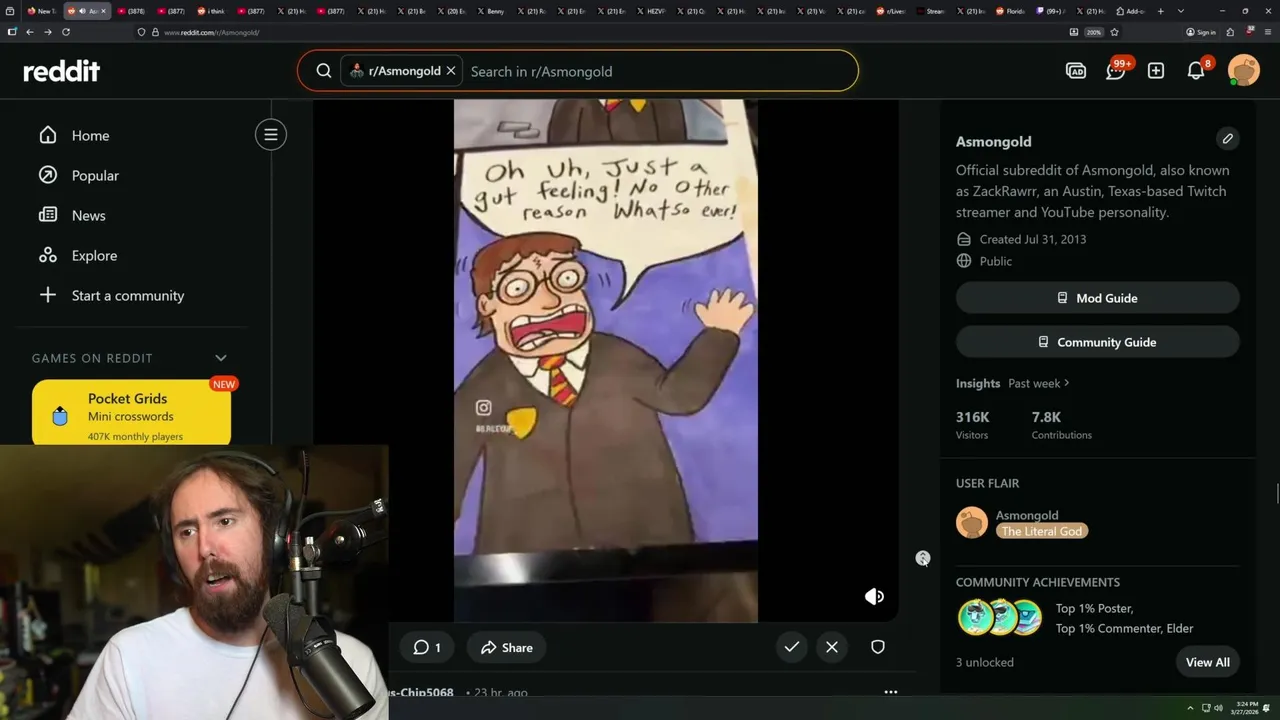Image resolution: width=1280 pixels, height=720 pixels.
Task: Click the community achievement badges
Action: coord(1000,617)
